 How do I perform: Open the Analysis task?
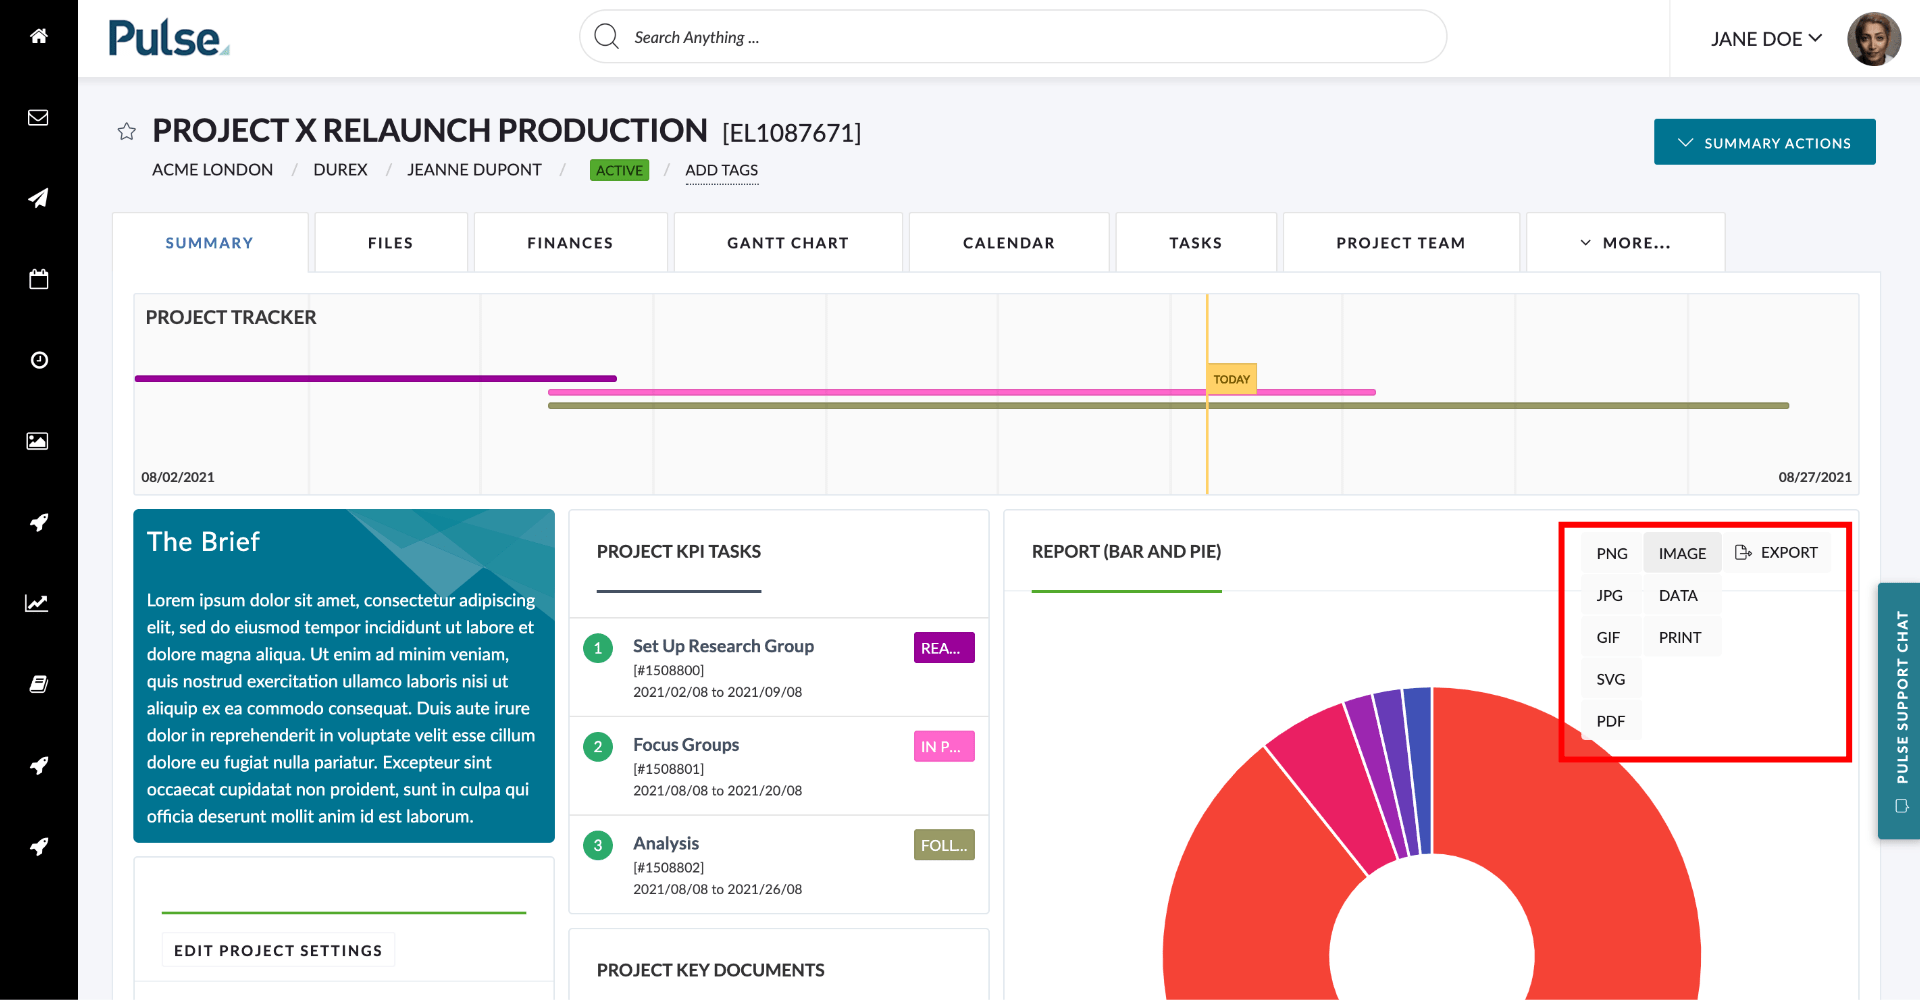click(666, 843)
